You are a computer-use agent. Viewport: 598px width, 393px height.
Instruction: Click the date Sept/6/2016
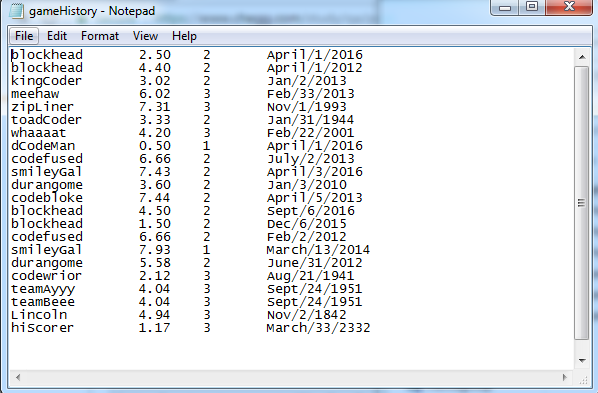[x=310, y=211]
